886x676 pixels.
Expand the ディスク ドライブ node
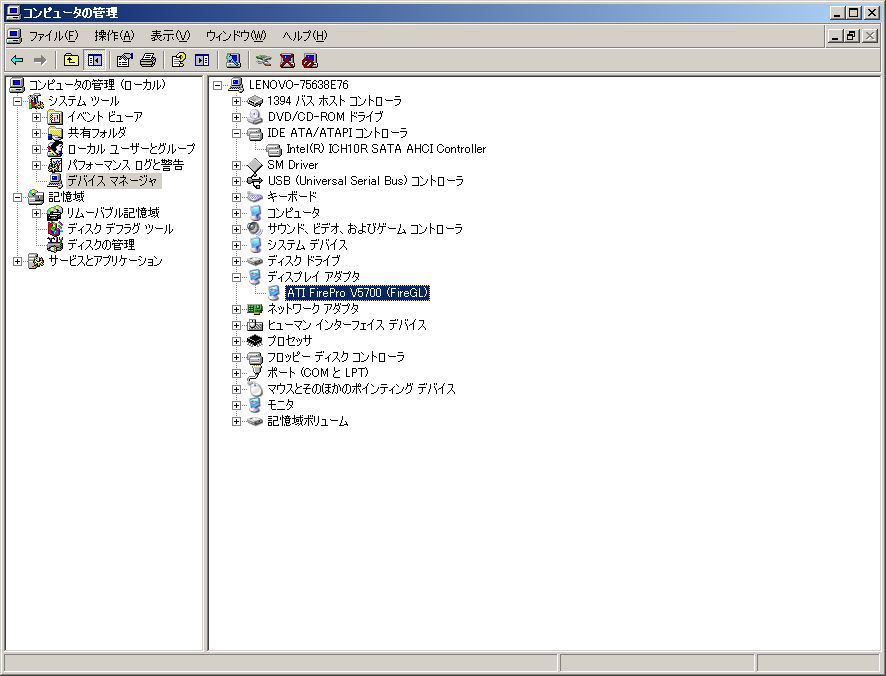click(x=236, y=261)
